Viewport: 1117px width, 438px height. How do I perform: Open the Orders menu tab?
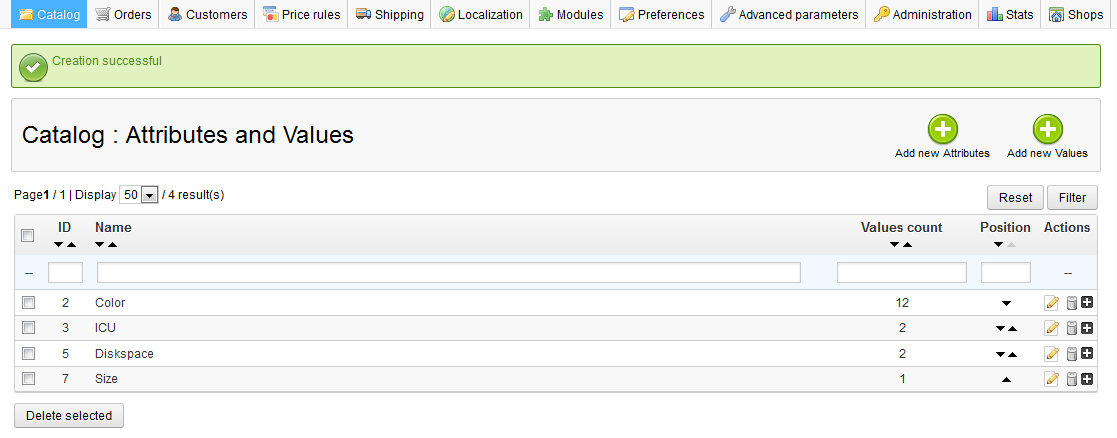pos(124,15)
